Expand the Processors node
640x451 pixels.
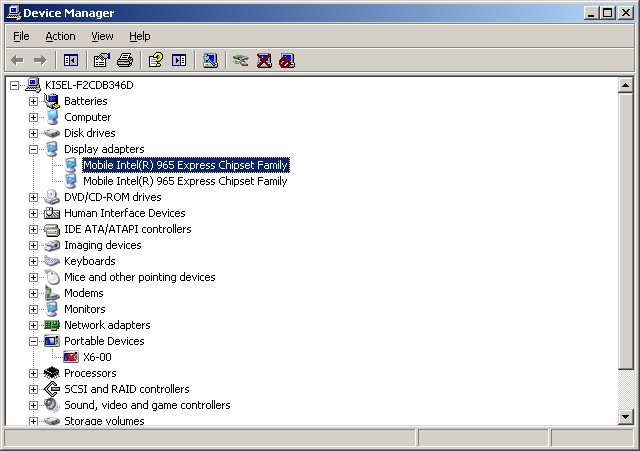33,373
